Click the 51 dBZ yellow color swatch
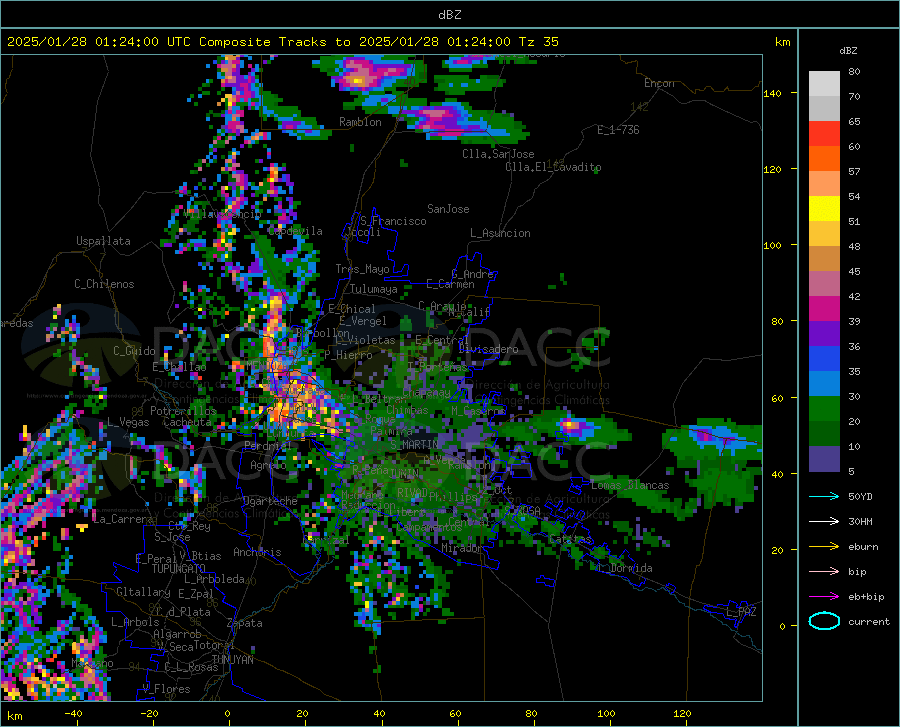Screen dimensions: 900x727 [x=824, y=209]
